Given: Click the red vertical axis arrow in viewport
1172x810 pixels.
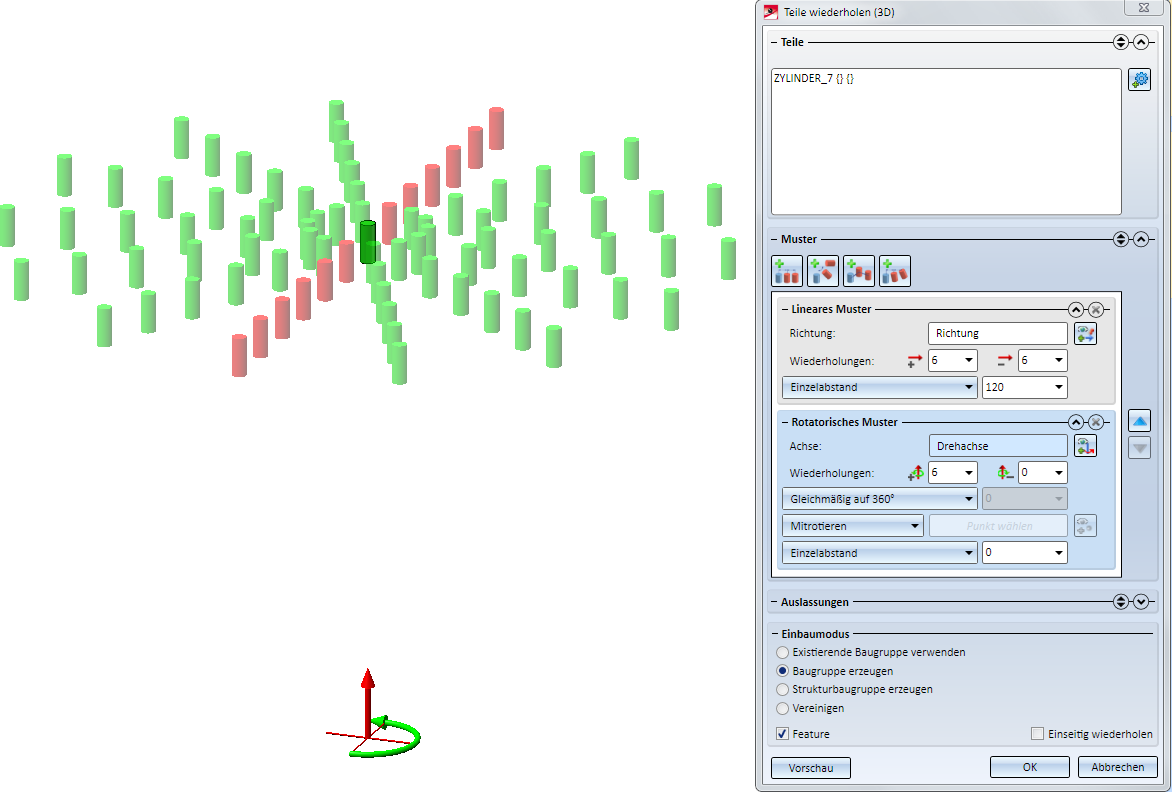Looking at the screenshot, I should point(367,702).
